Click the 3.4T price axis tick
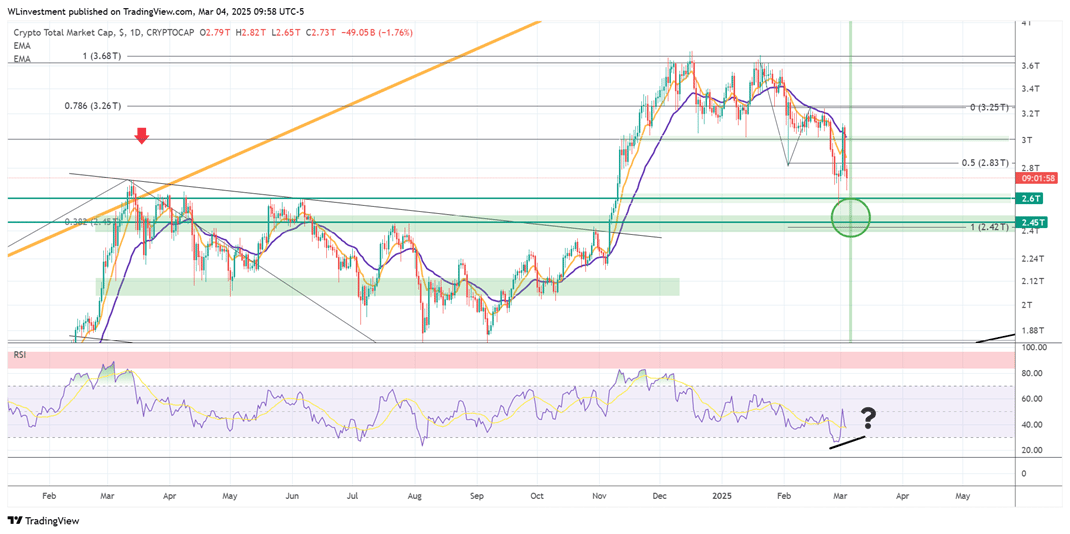The image size is (1070, 534). click(1030, 89)
